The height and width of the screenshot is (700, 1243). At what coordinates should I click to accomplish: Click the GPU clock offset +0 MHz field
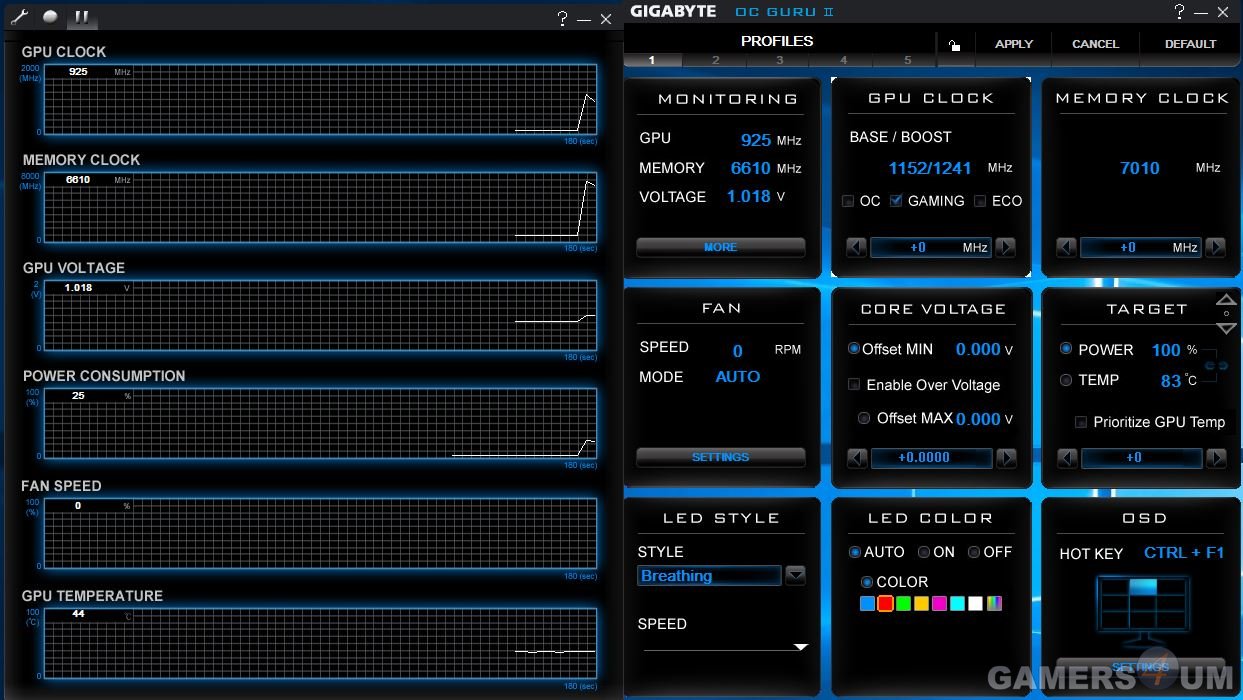tap(931, 247)
